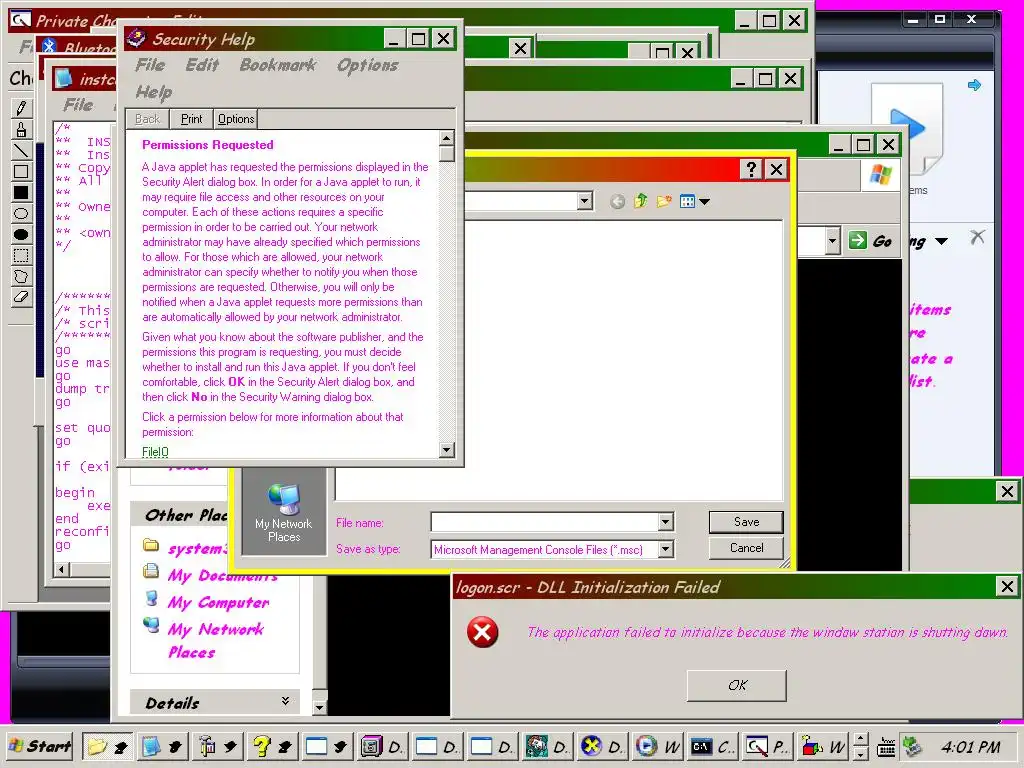1024x768 pixels.
Task: Open the File menu in Security Help
Action: (x=150, y=65)
